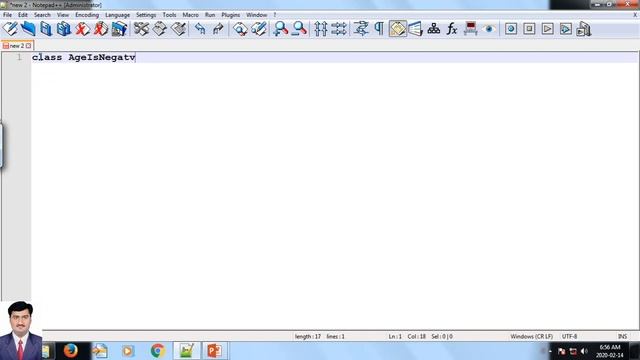
Task: Click the Zoom Out magnifier icon
Action: [x=299, y=29]
